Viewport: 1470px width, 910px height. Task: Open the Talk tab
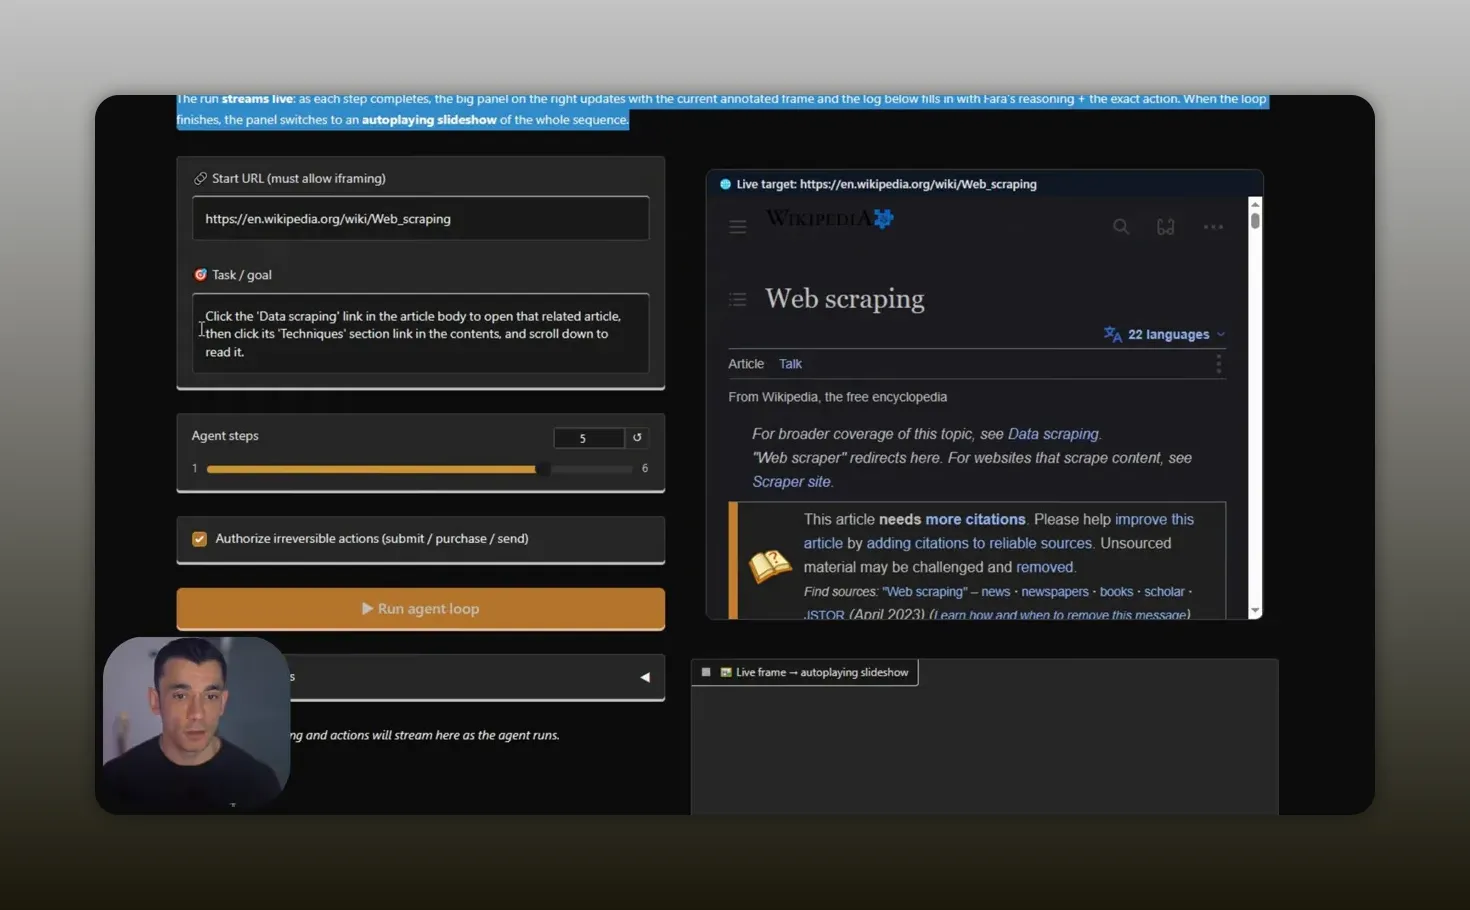click(x=790, y=364)
